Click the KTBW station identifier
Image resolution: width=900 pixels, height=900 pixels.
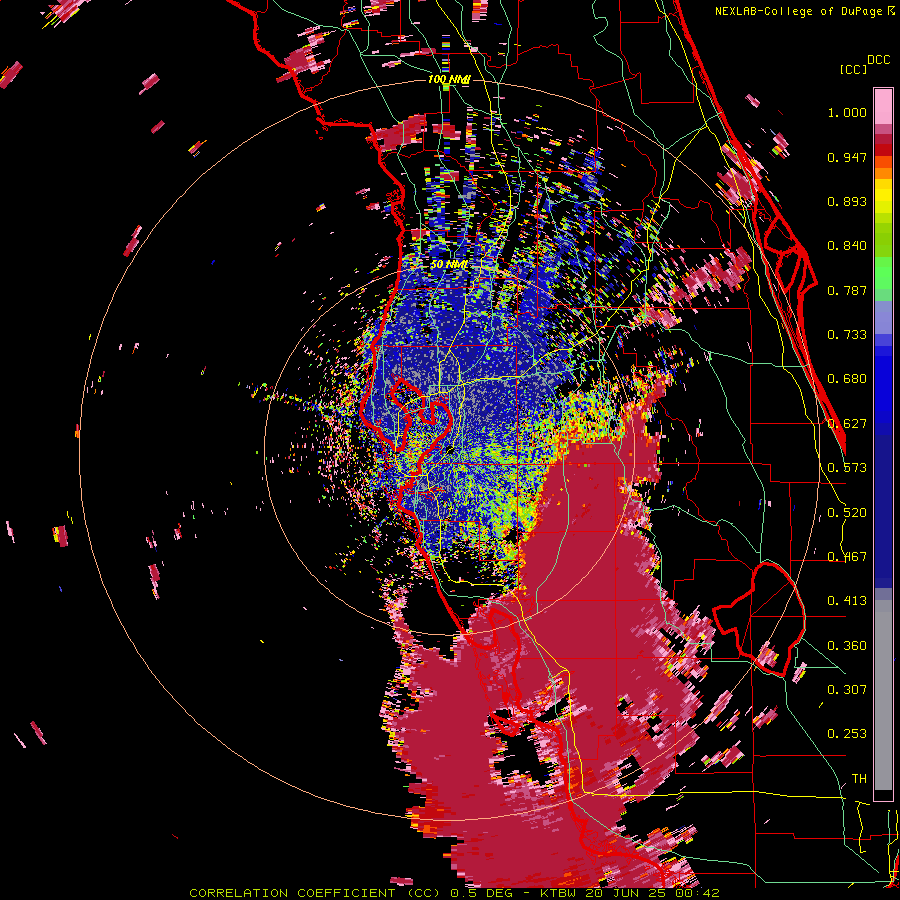click(560, 893)
